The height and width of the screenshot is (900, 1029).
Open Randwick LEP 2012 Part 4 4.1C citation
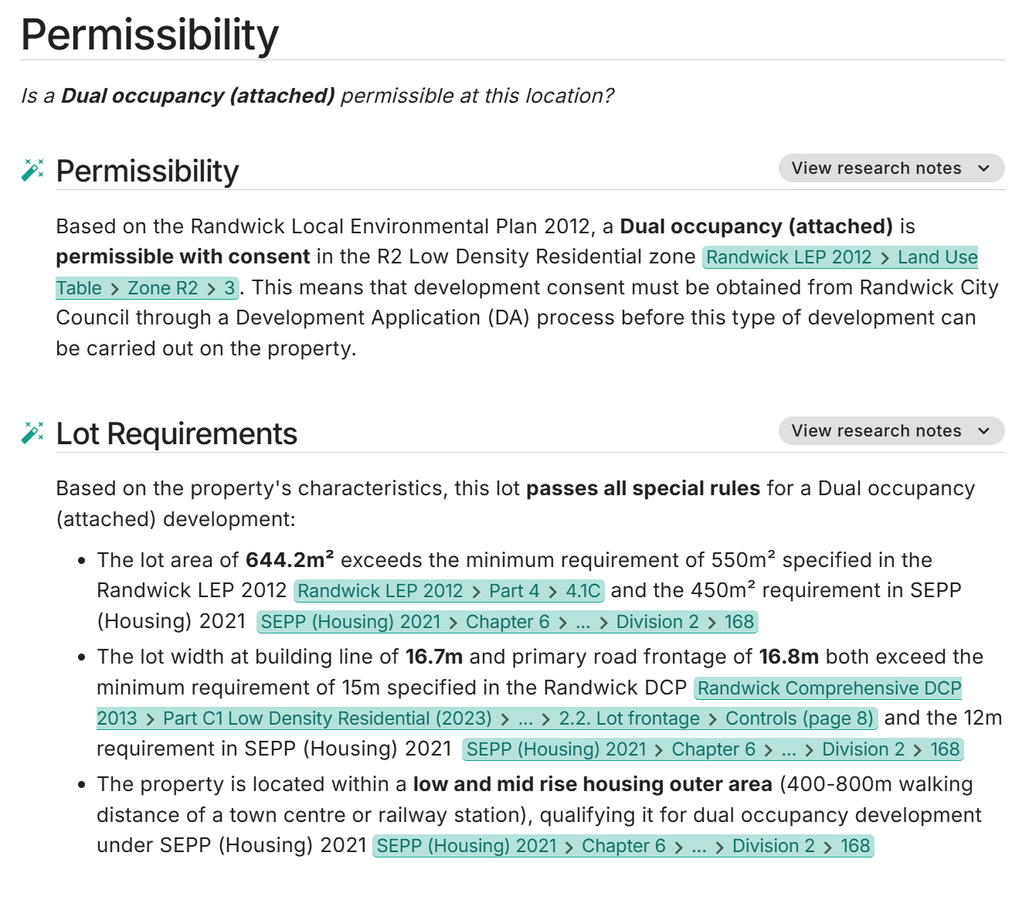point(449,591)
